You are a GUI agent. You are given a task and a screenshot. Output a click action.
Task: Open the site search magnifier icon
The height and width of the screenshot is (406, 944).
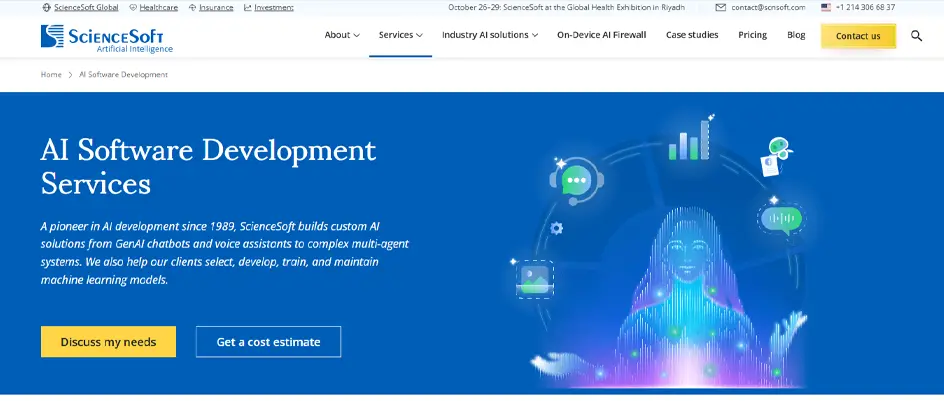tap(916, 36)
